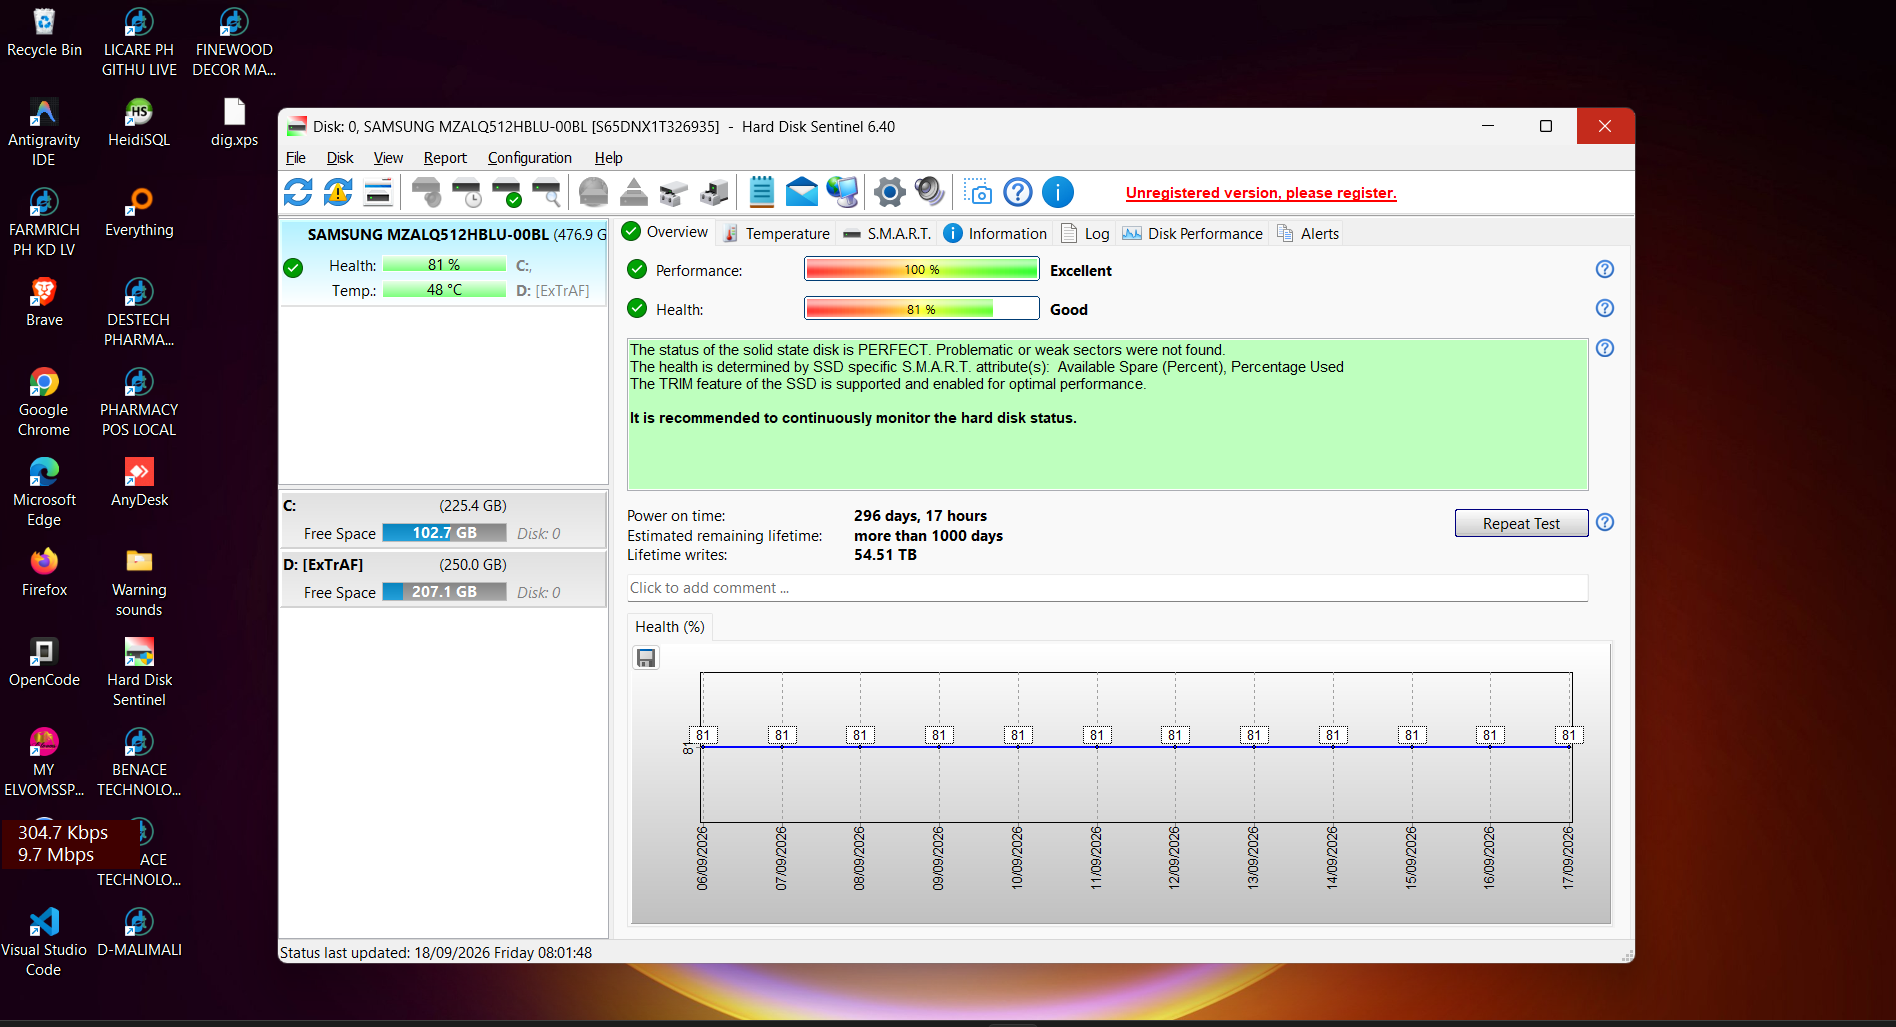Click the eject-shaped disk toolbar icon
Image resolution: width=1896 pixels, height=1027 pixels.
[x=633, y=192]
